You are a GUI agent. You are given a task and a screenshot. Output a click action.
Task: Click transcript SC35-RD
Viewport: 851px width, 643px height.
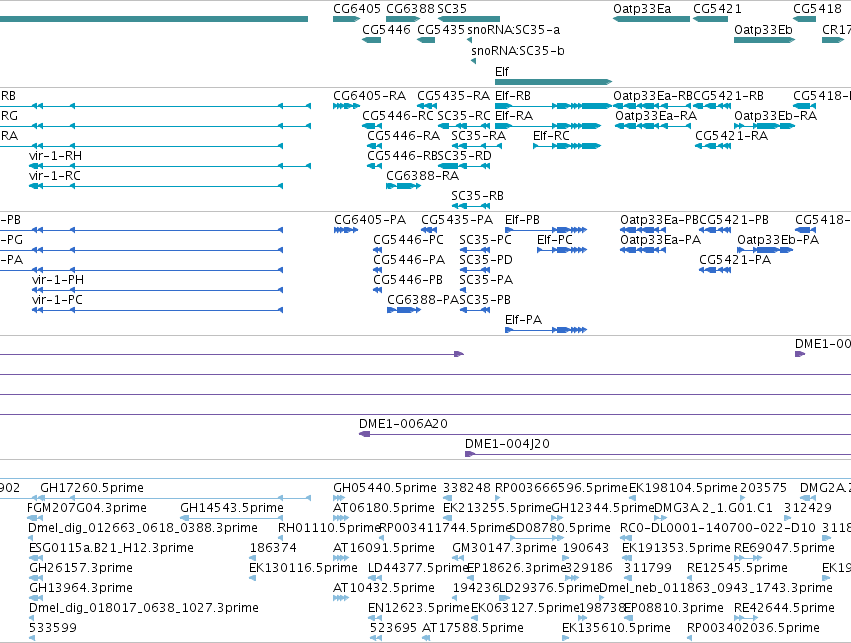tap(465, 156)
